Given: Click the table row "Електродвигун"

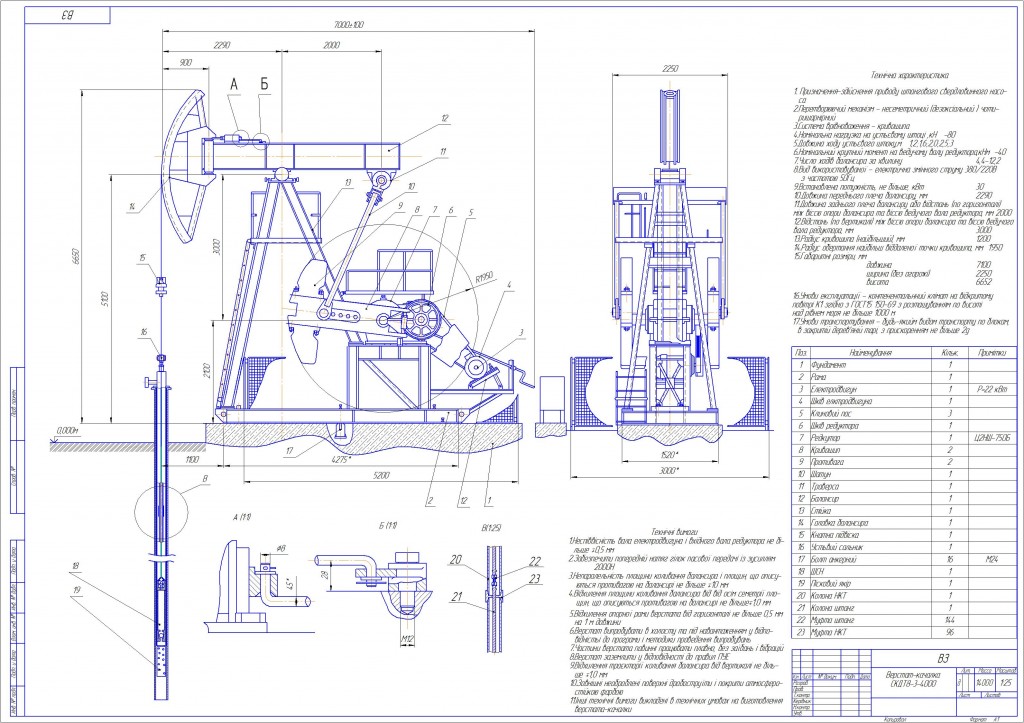Looking at the screenshot, I should click(x=904, y=389).
